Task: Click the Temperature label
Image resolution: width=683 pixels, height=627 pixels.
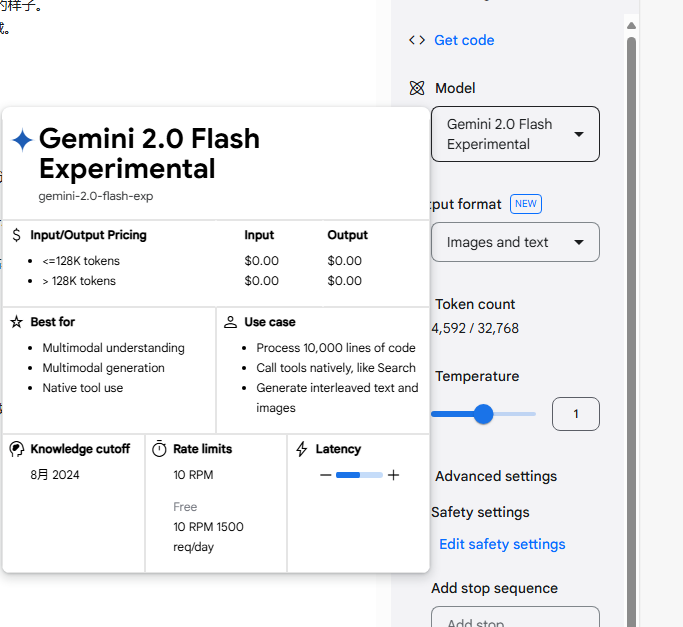Action: (477, 376)
